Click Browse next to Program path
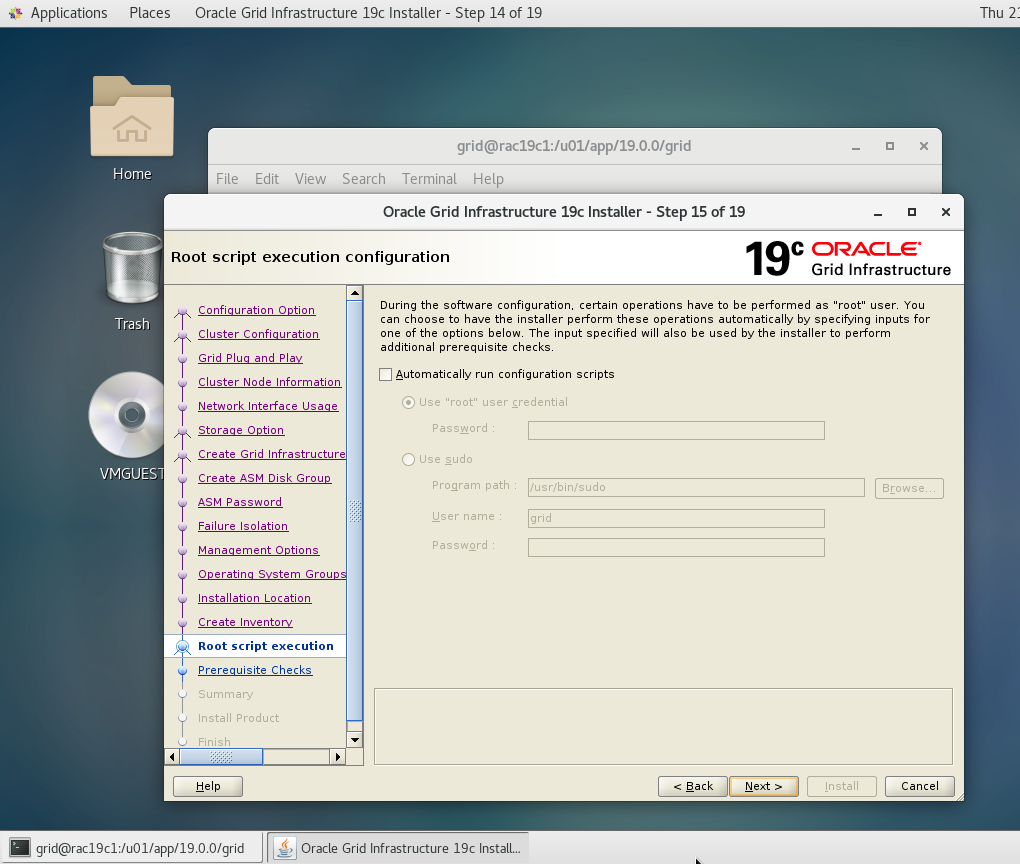 point(908,488)
